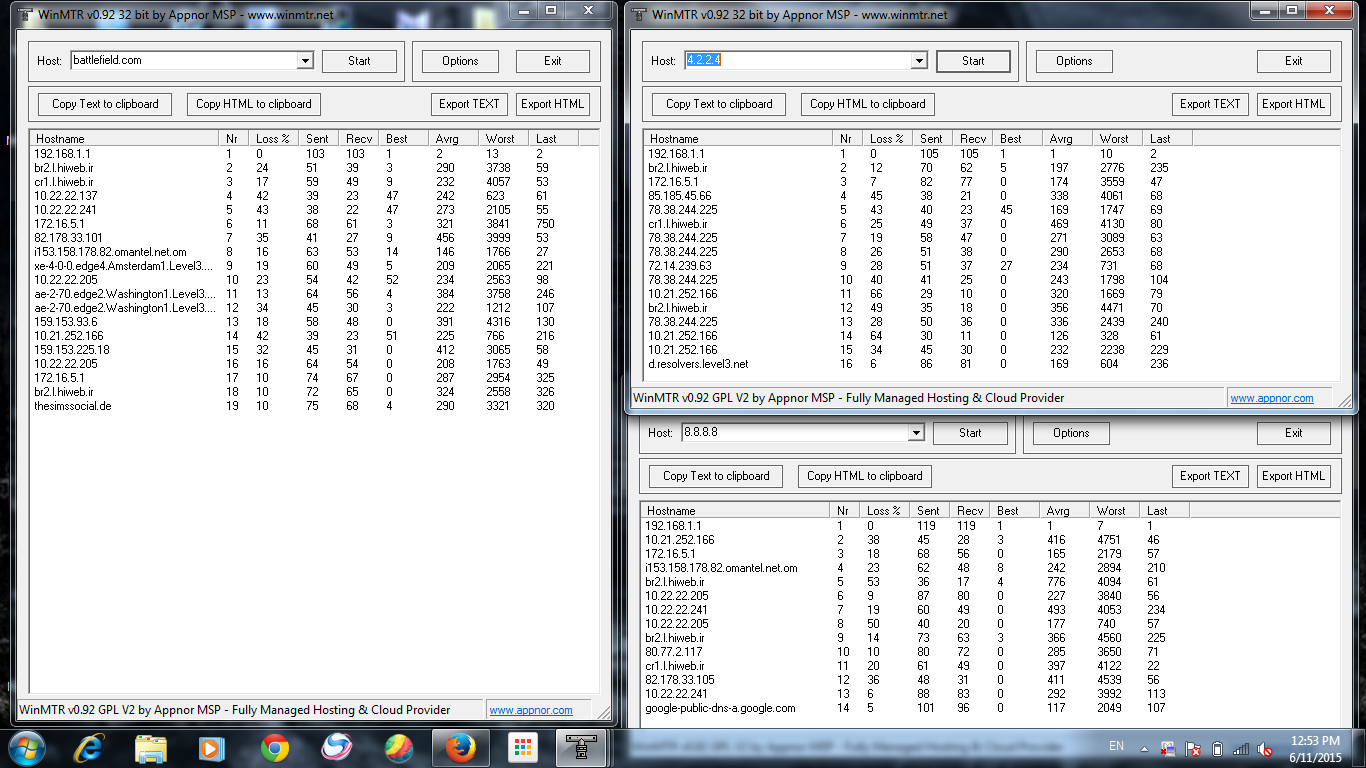Click the wireless signal bars tray icon

tap(1241, 748)
